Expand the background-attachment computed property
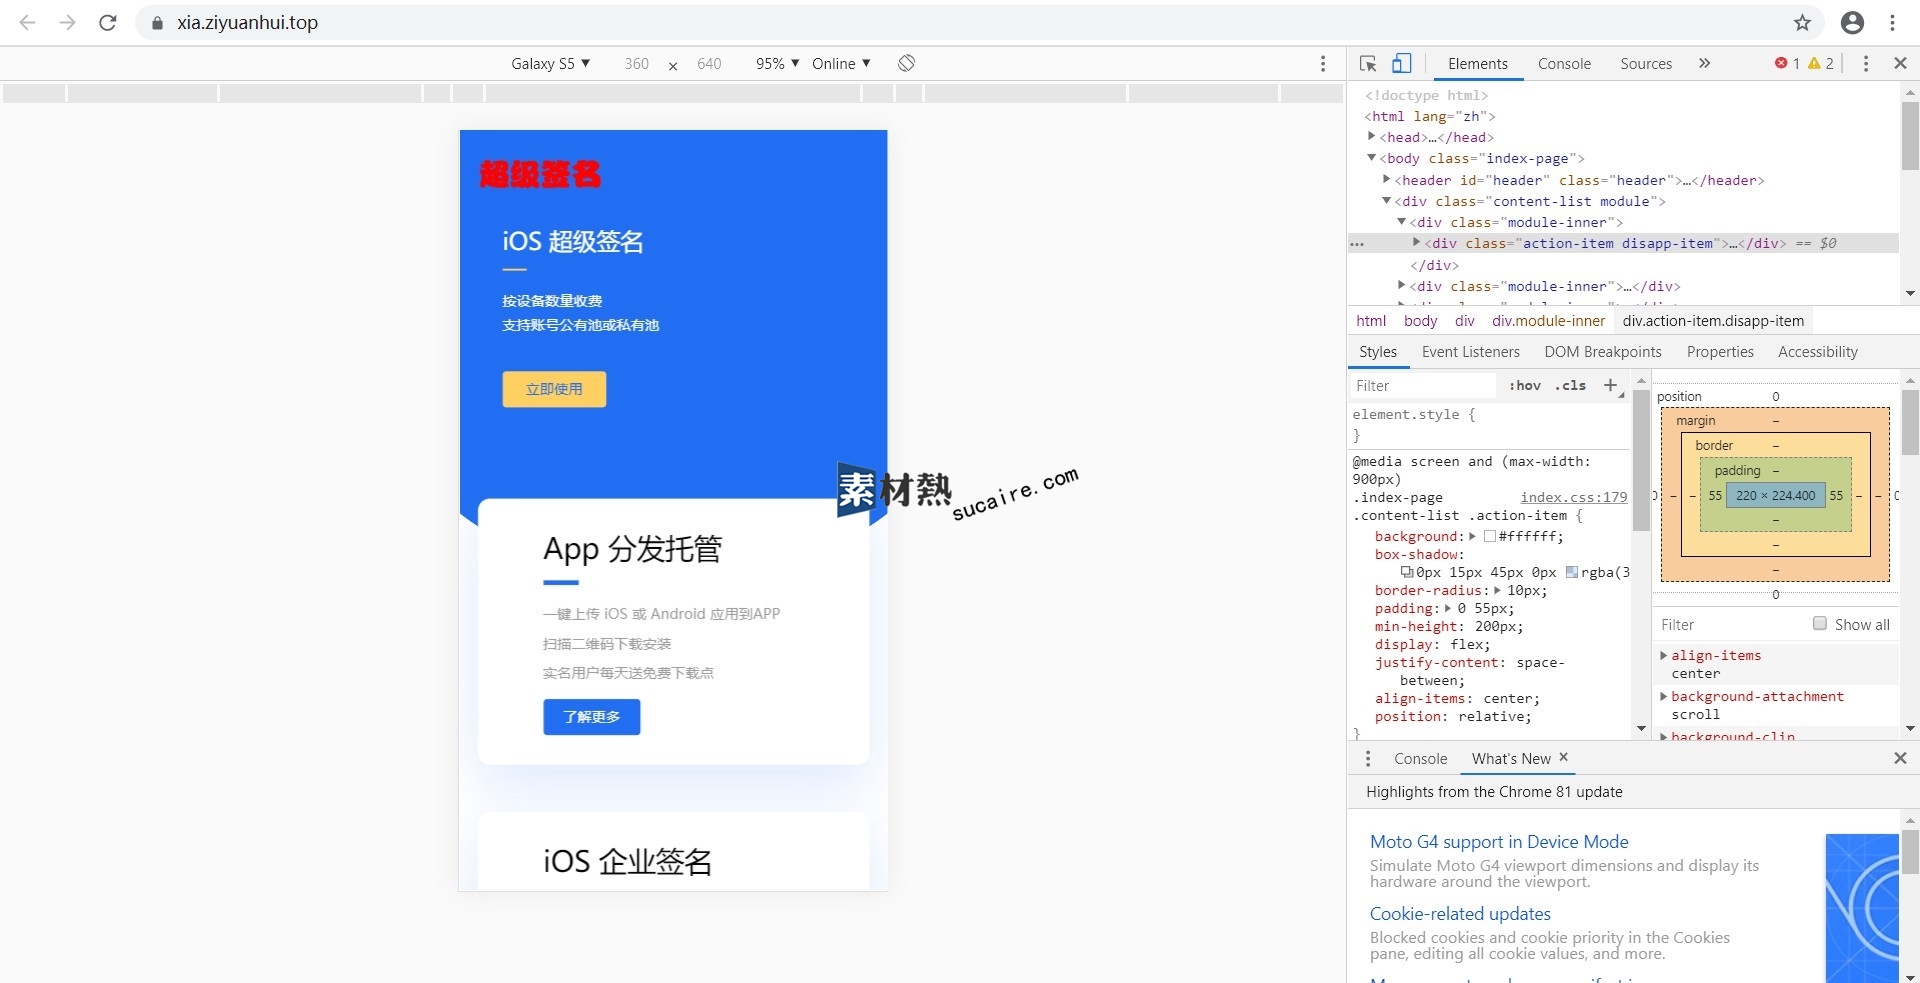 point(1664,696)
